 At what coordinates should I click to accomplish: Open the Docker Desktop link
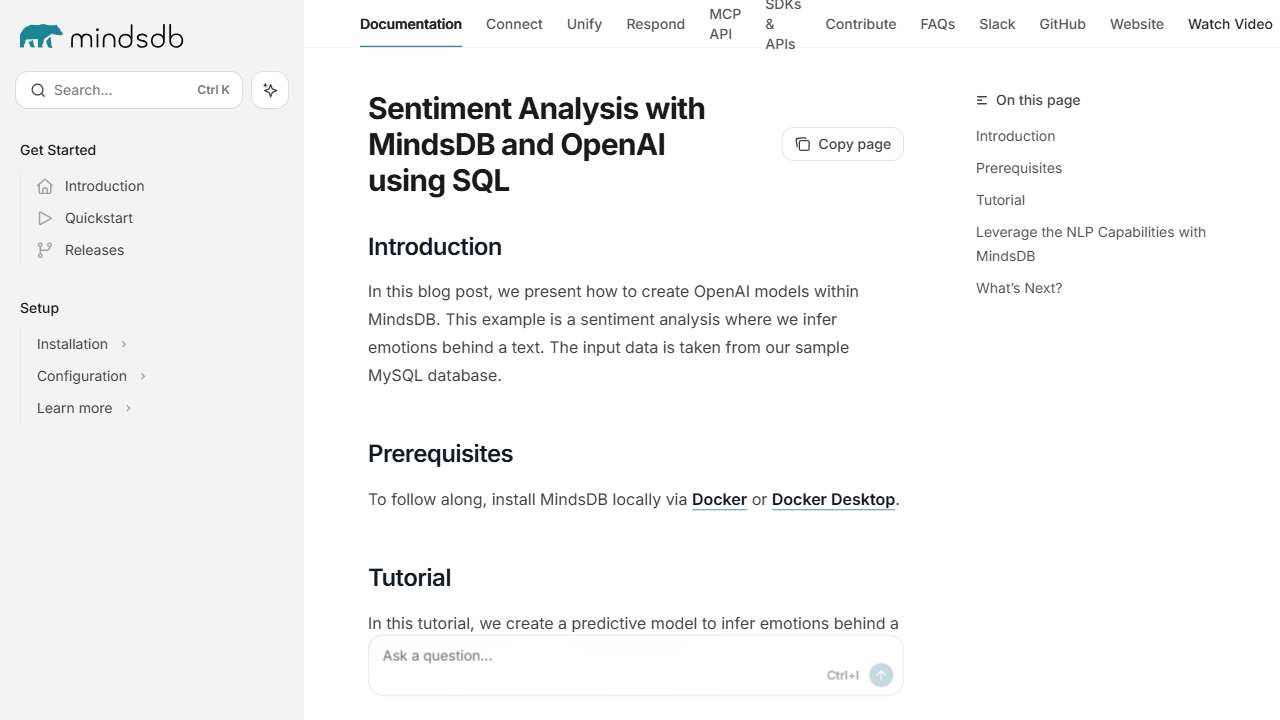[833, 499]
